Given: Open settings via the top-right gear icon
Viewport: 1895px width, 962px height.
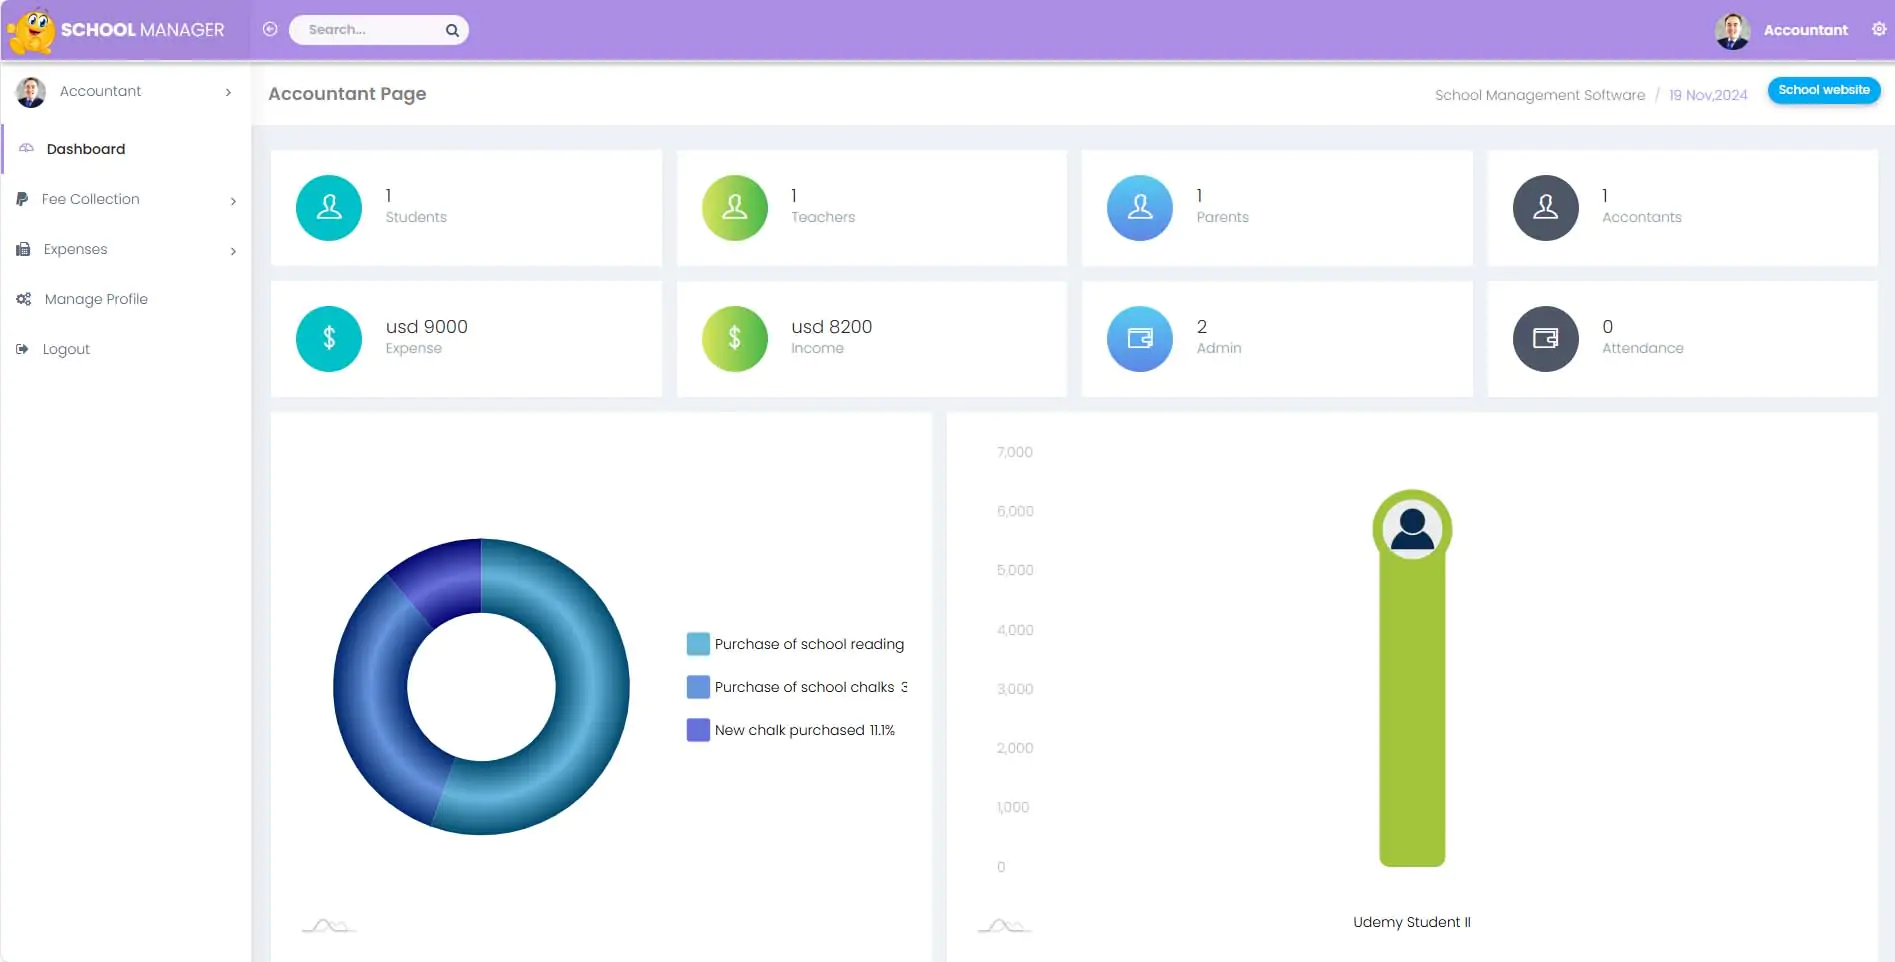Looking at the screenshot, I should click(x=1879, y=29).
